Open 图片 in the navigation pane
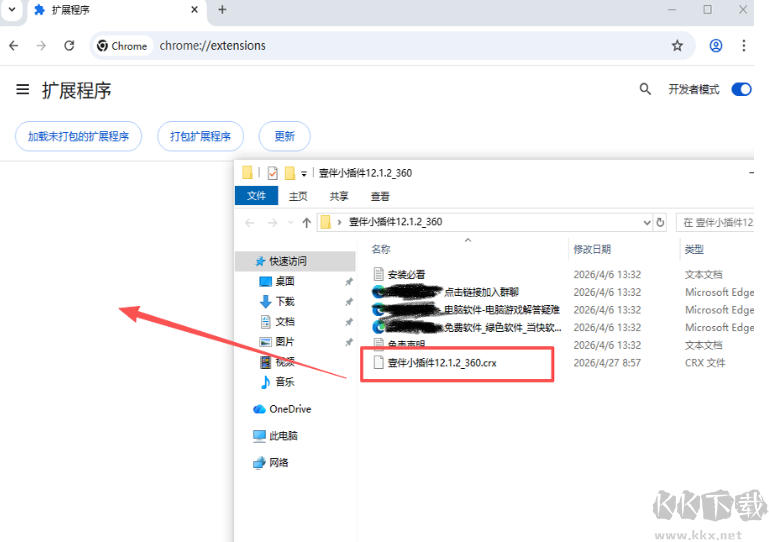Image resolution: width=769 pixels, height=542 pixels. (285, 341)
